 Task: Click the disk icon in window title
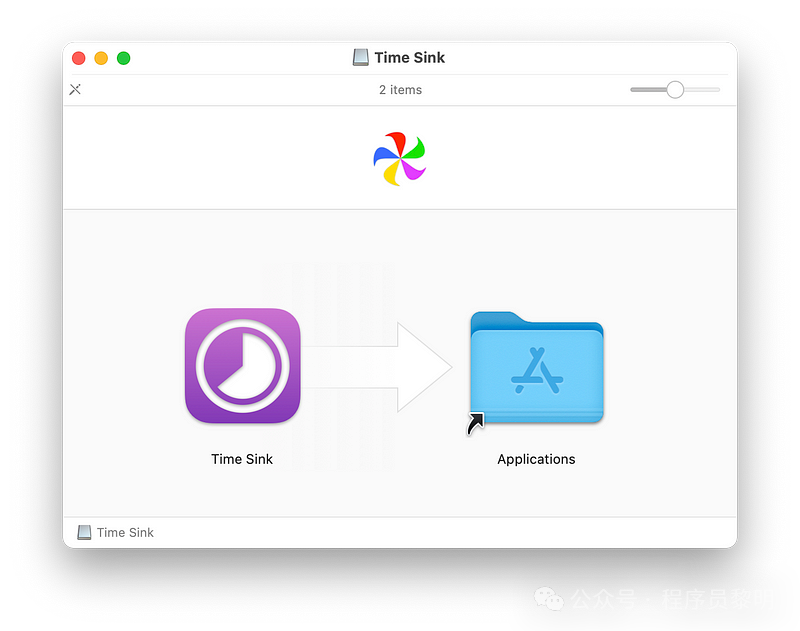[x=361, y=58]
